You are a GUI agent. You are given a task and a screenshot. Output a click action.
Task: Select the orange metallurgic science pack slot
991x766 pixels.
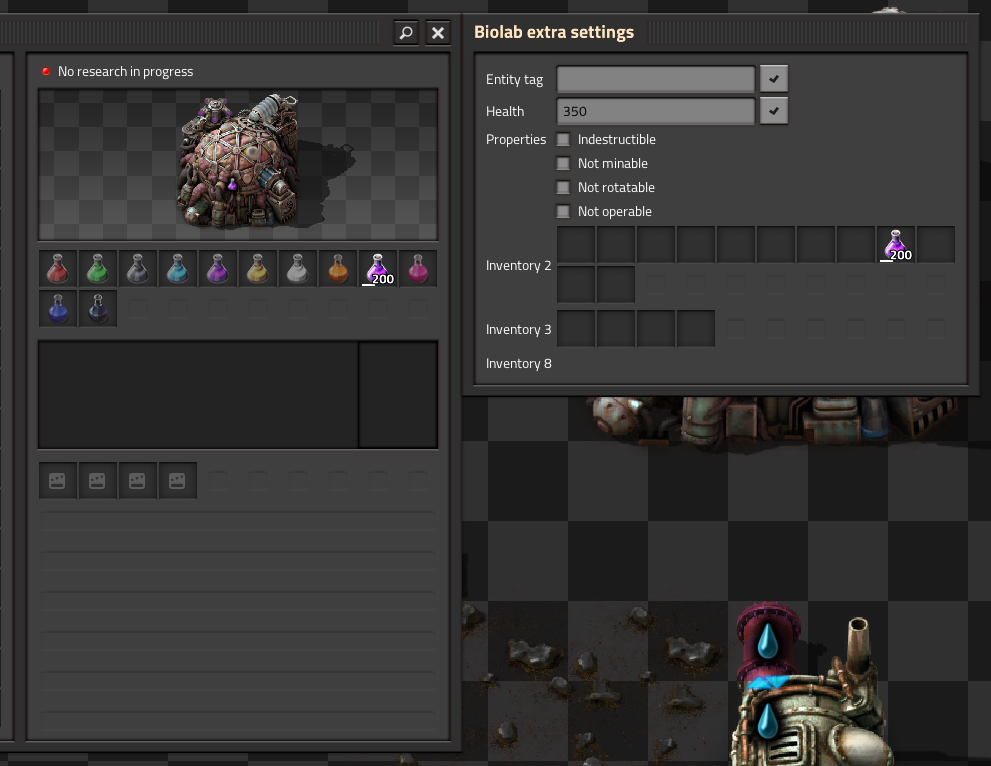337,269
